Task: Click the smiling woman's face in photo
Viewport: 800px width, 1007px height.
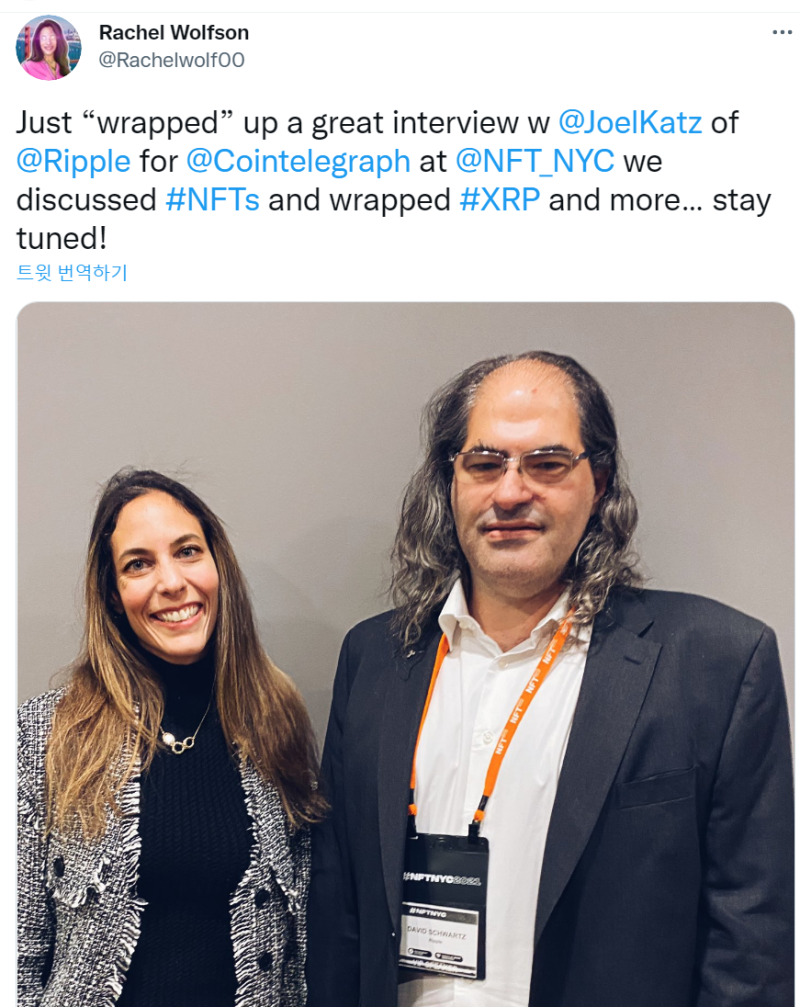Action: [166, 576]
